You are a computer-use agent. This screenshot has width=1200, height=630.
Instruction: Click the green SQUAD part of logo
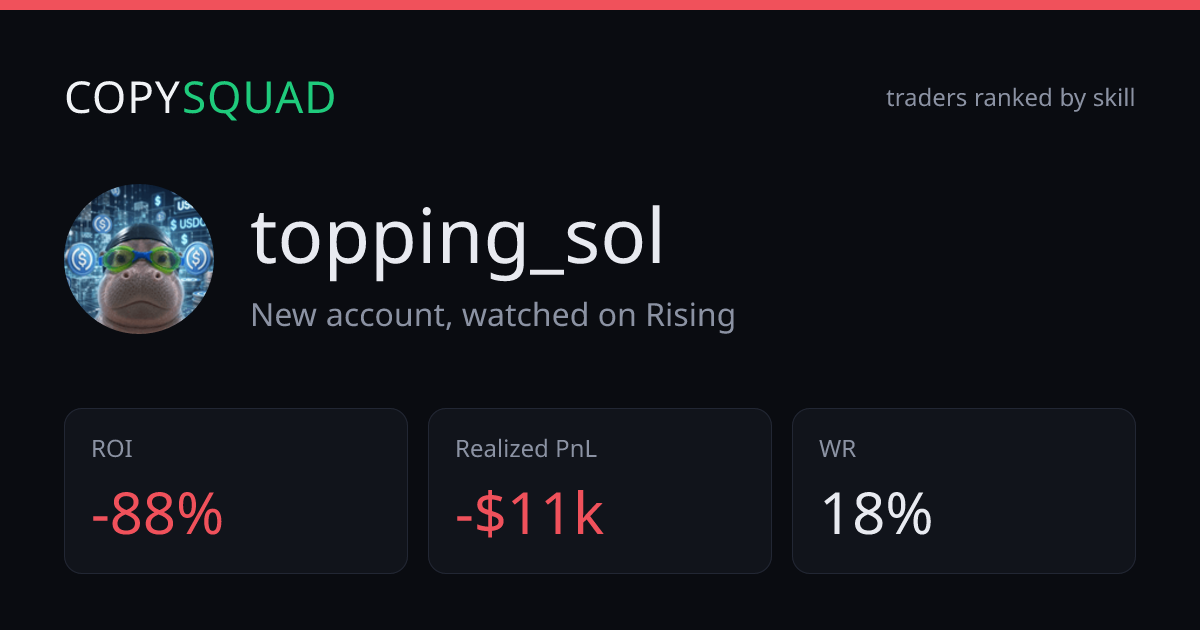point(259,98)
